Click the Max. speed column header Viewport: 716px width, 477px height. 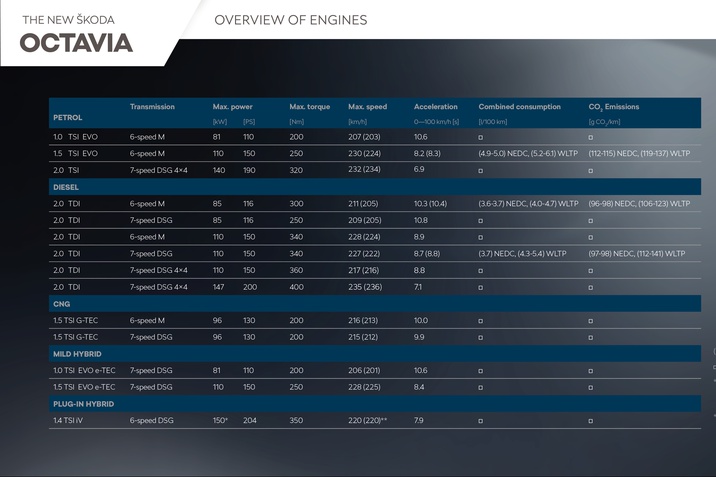(368, 106)
